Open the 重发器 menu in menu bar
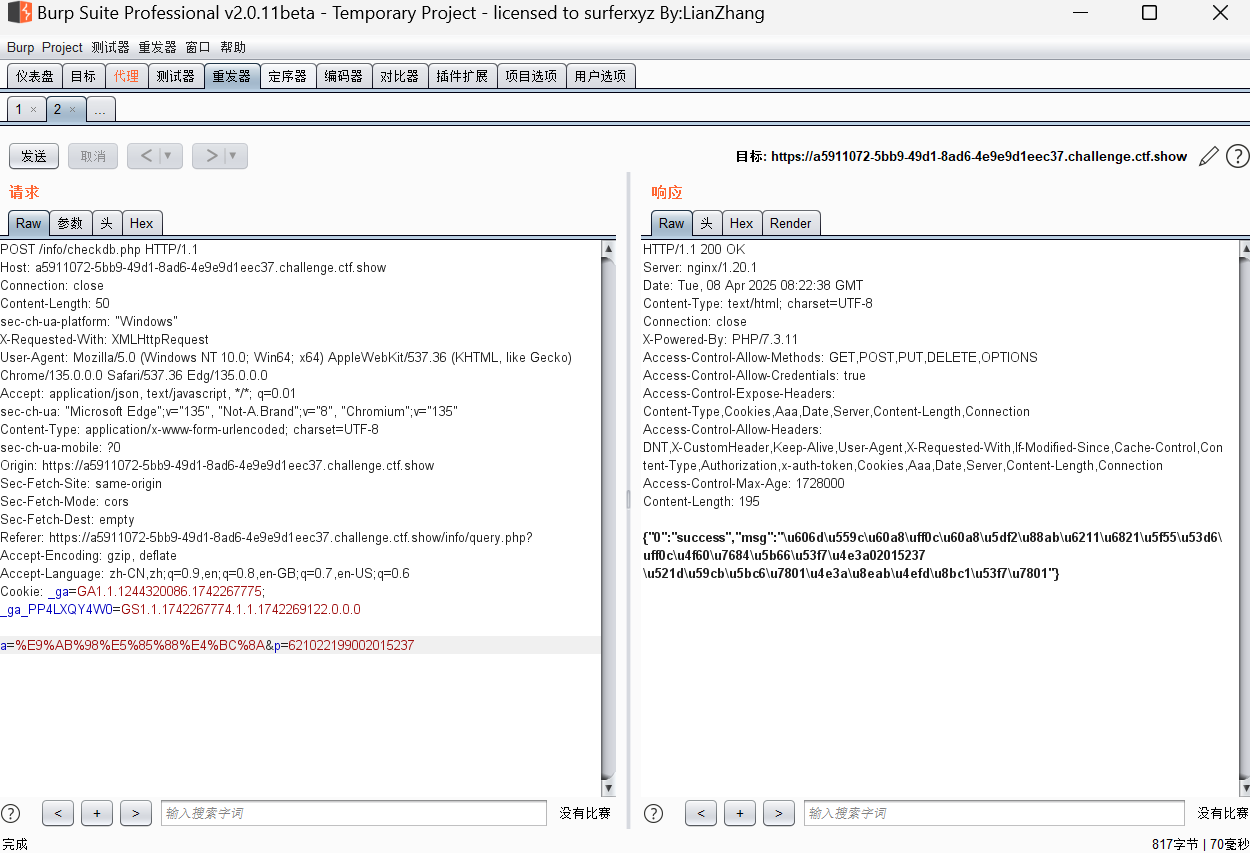1250x853 pixels. point(157,47)
